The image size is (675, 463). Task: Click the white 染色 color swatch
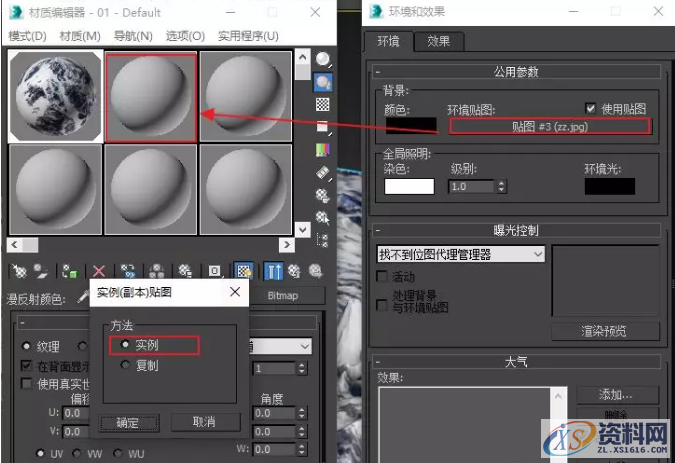click(409, 186)
